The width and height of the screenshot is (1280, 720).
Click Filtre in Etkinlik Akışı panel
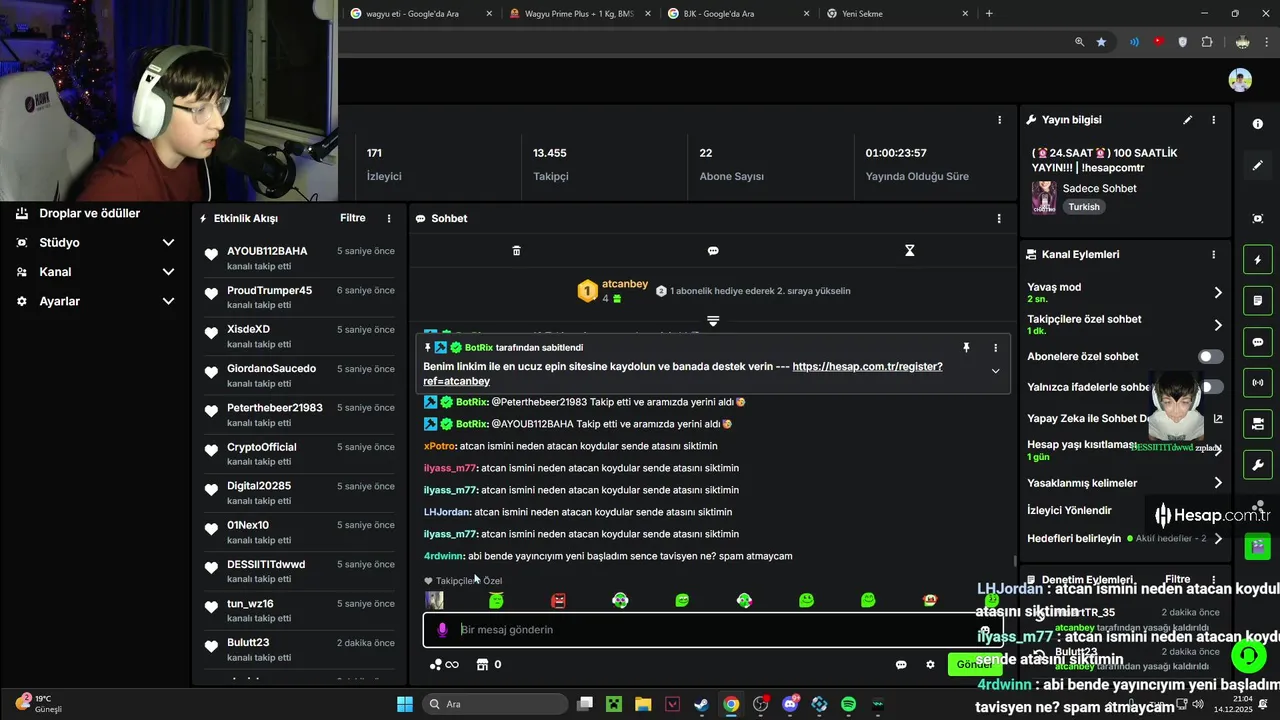[x=353, y=218]
